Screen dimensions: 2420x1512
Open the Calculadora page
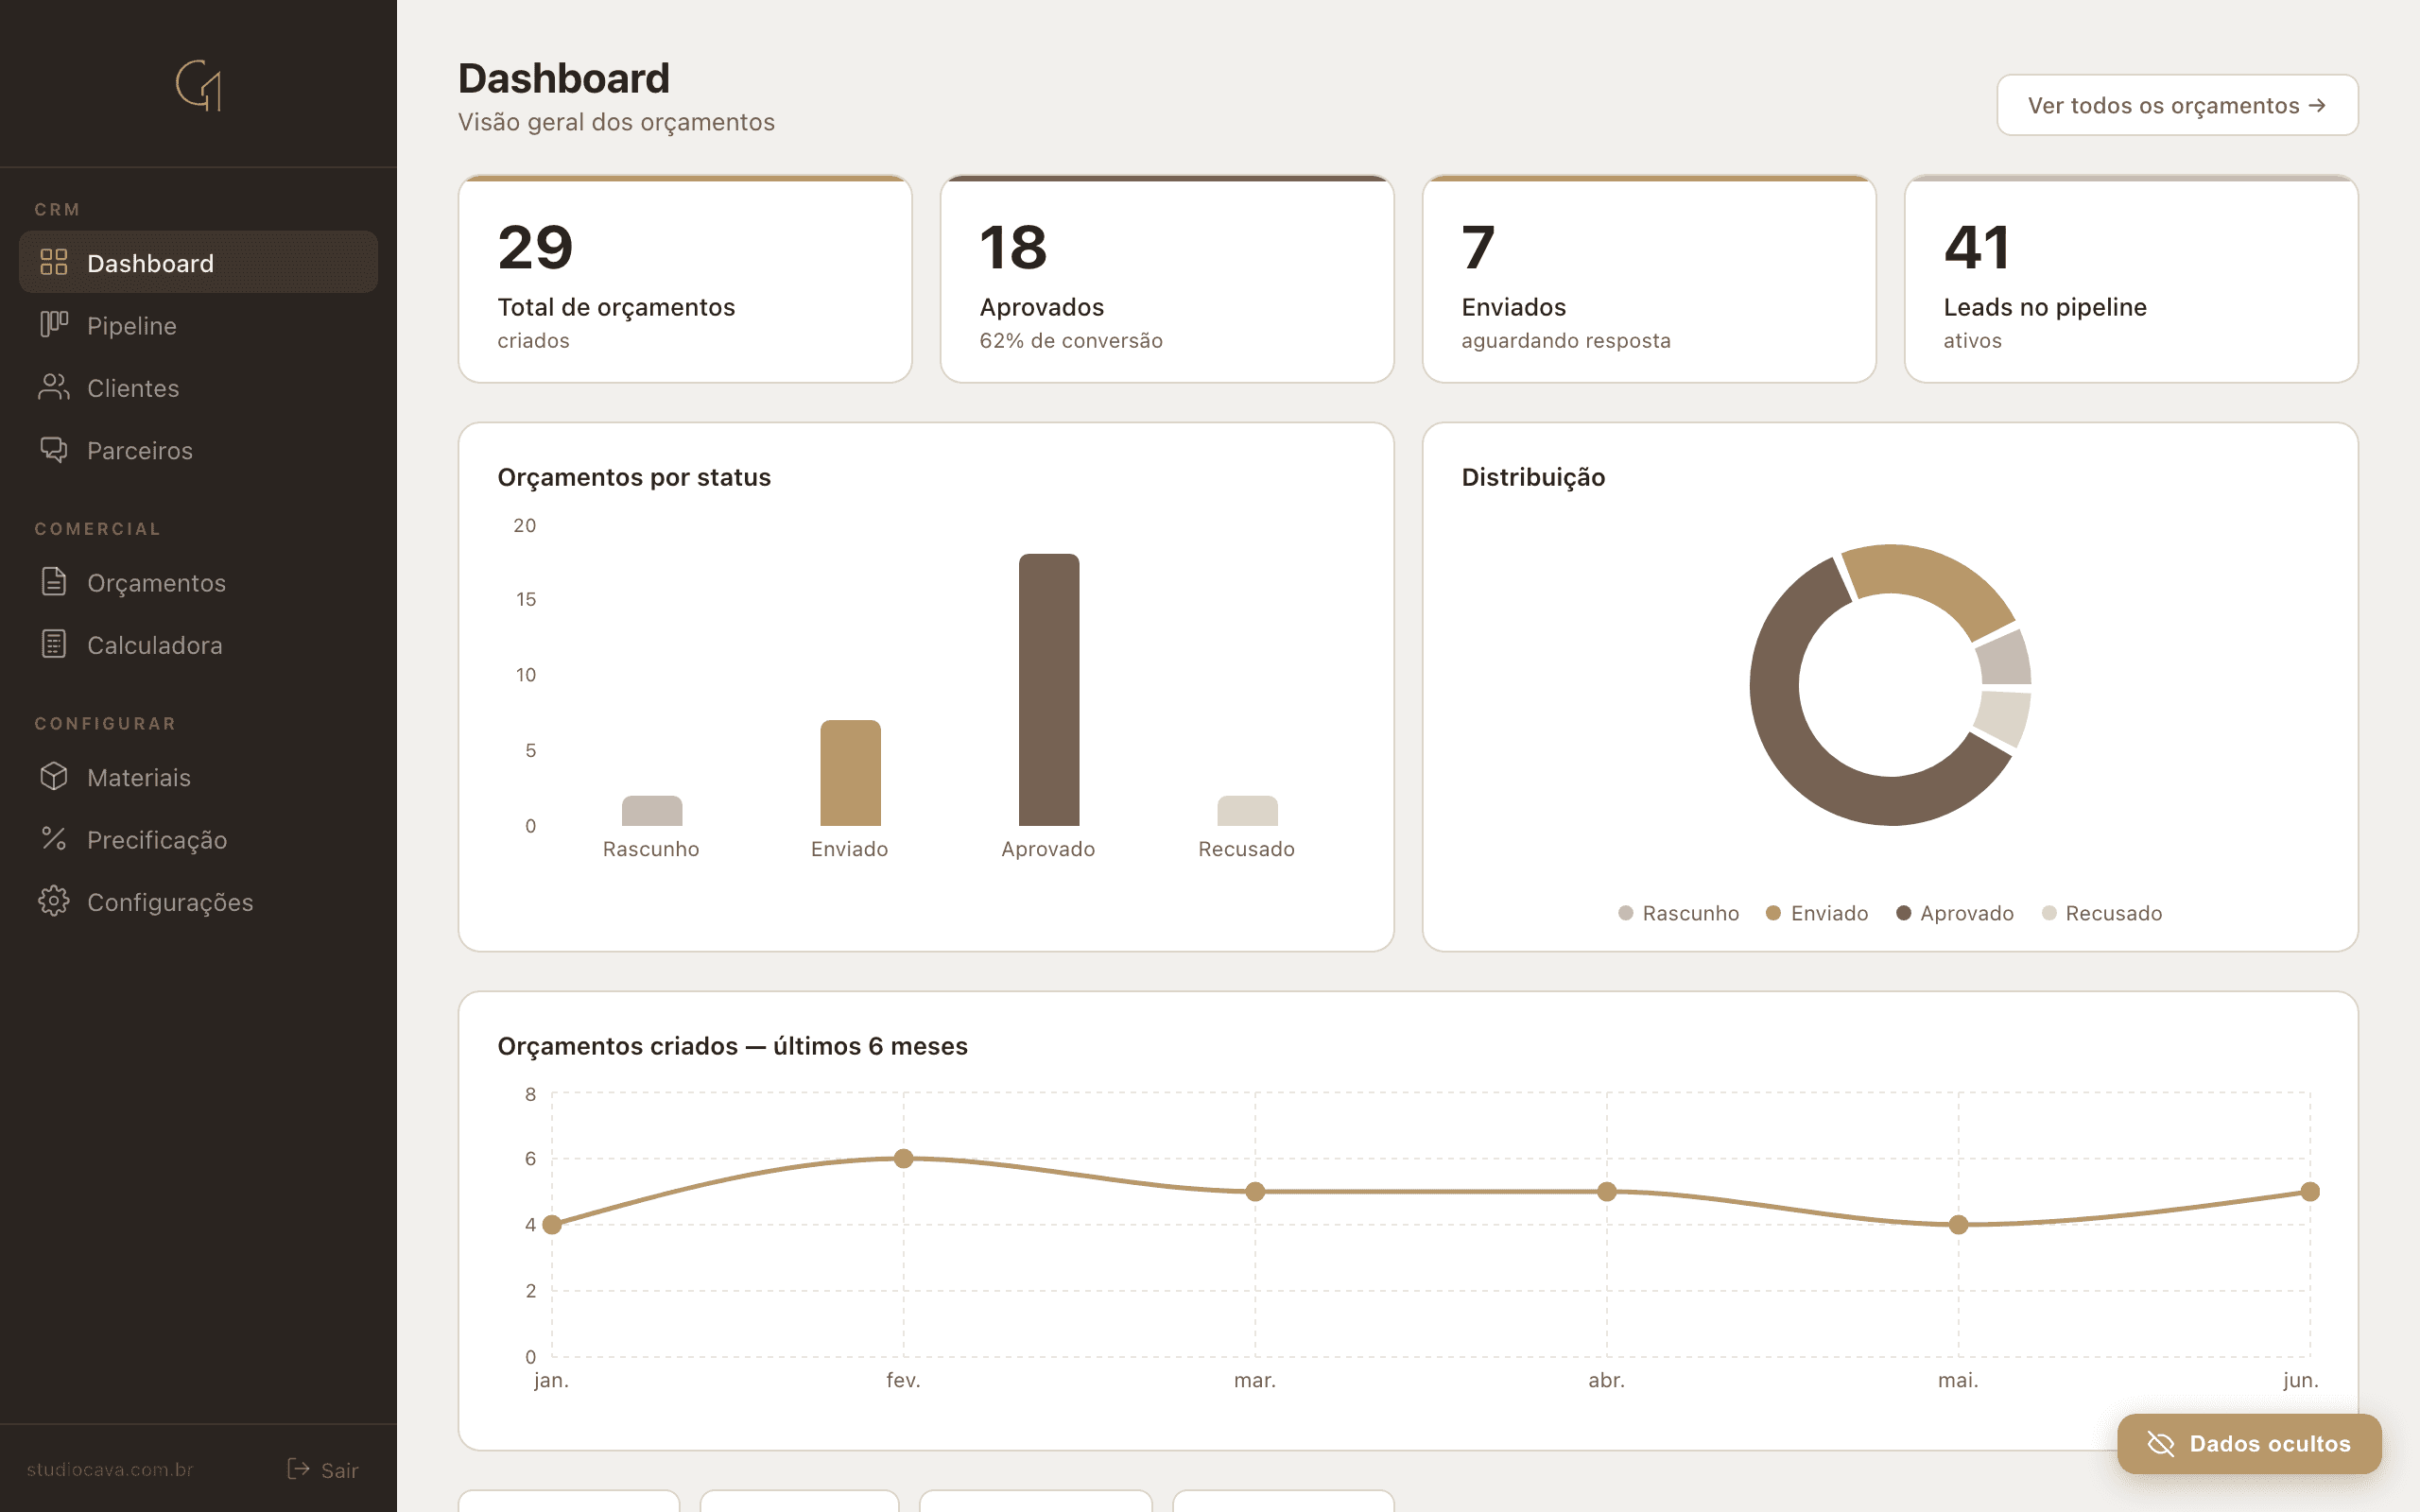[x=198, y=644]
